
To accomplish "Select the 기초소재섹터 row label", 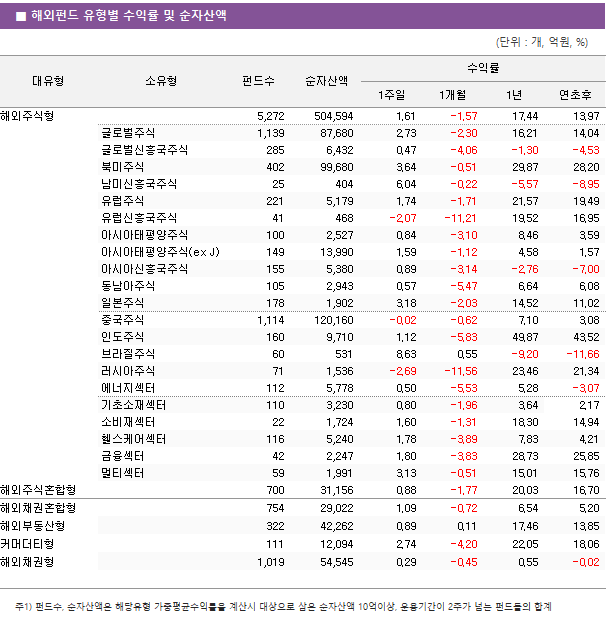I will click(133, 405).
